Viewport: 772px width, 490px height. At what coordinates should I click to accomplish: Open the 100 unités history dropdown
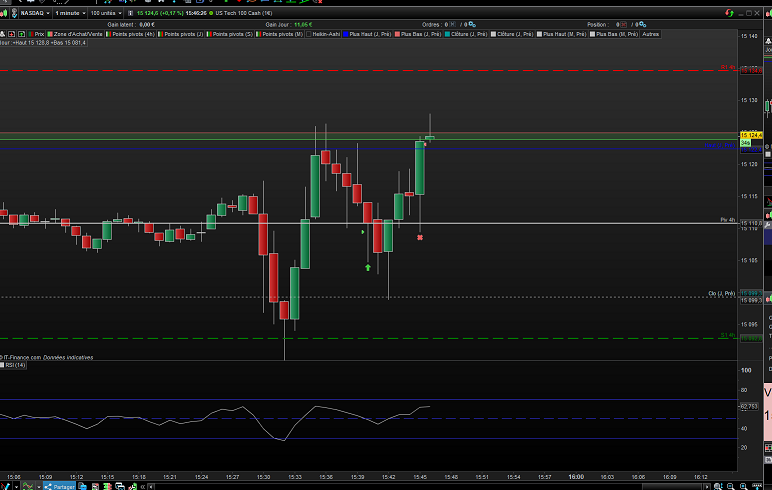tap(105, 13)
